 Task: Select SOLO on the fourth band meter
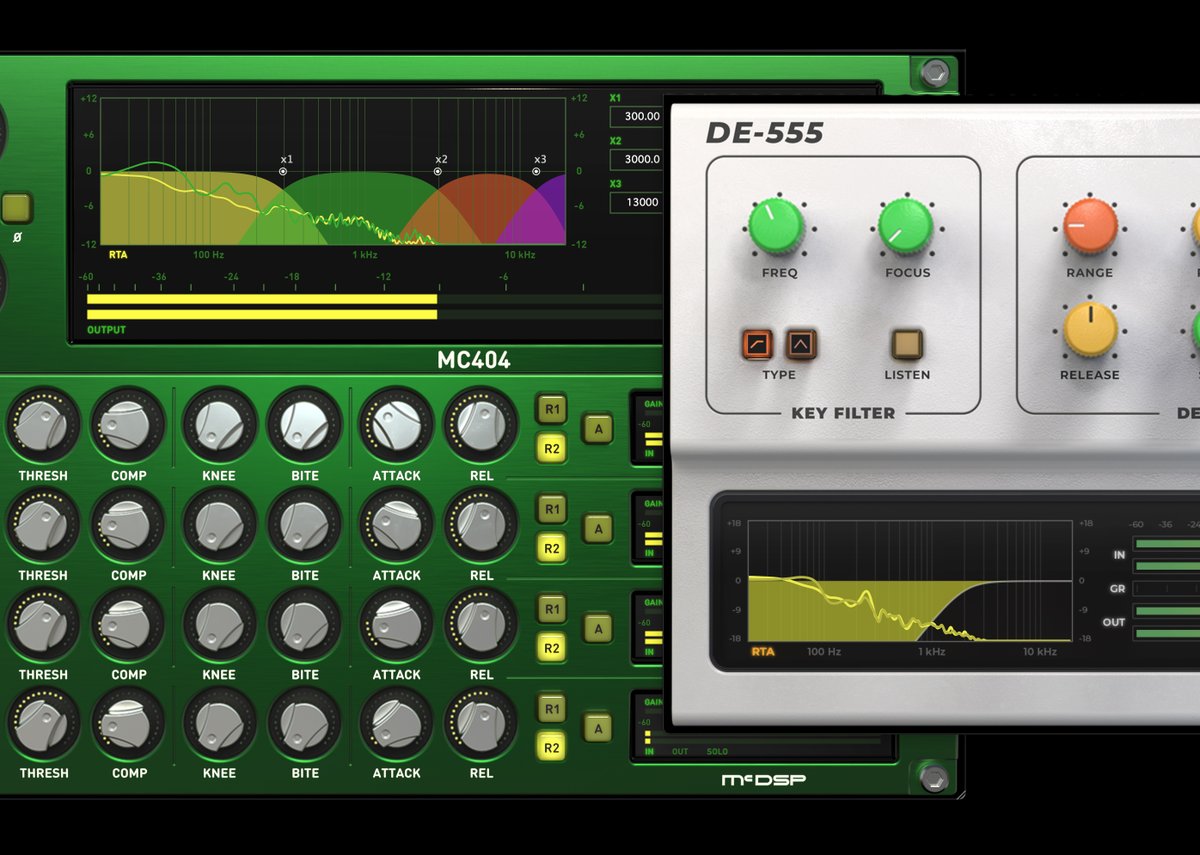[x=717, y=751]
